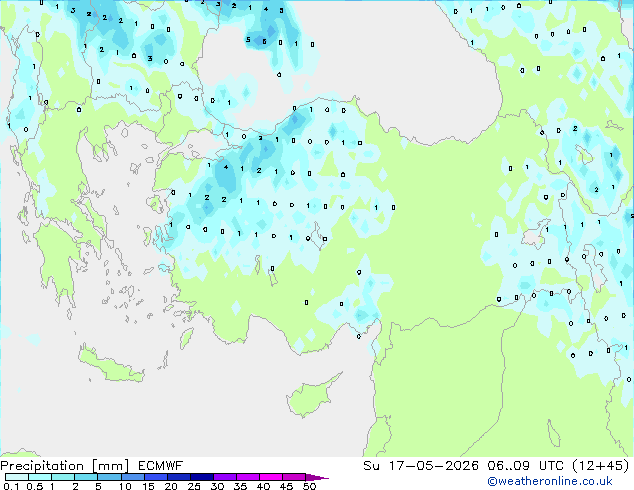
Task: Click the 5 to 10 legend swatch
Action: 109,477
